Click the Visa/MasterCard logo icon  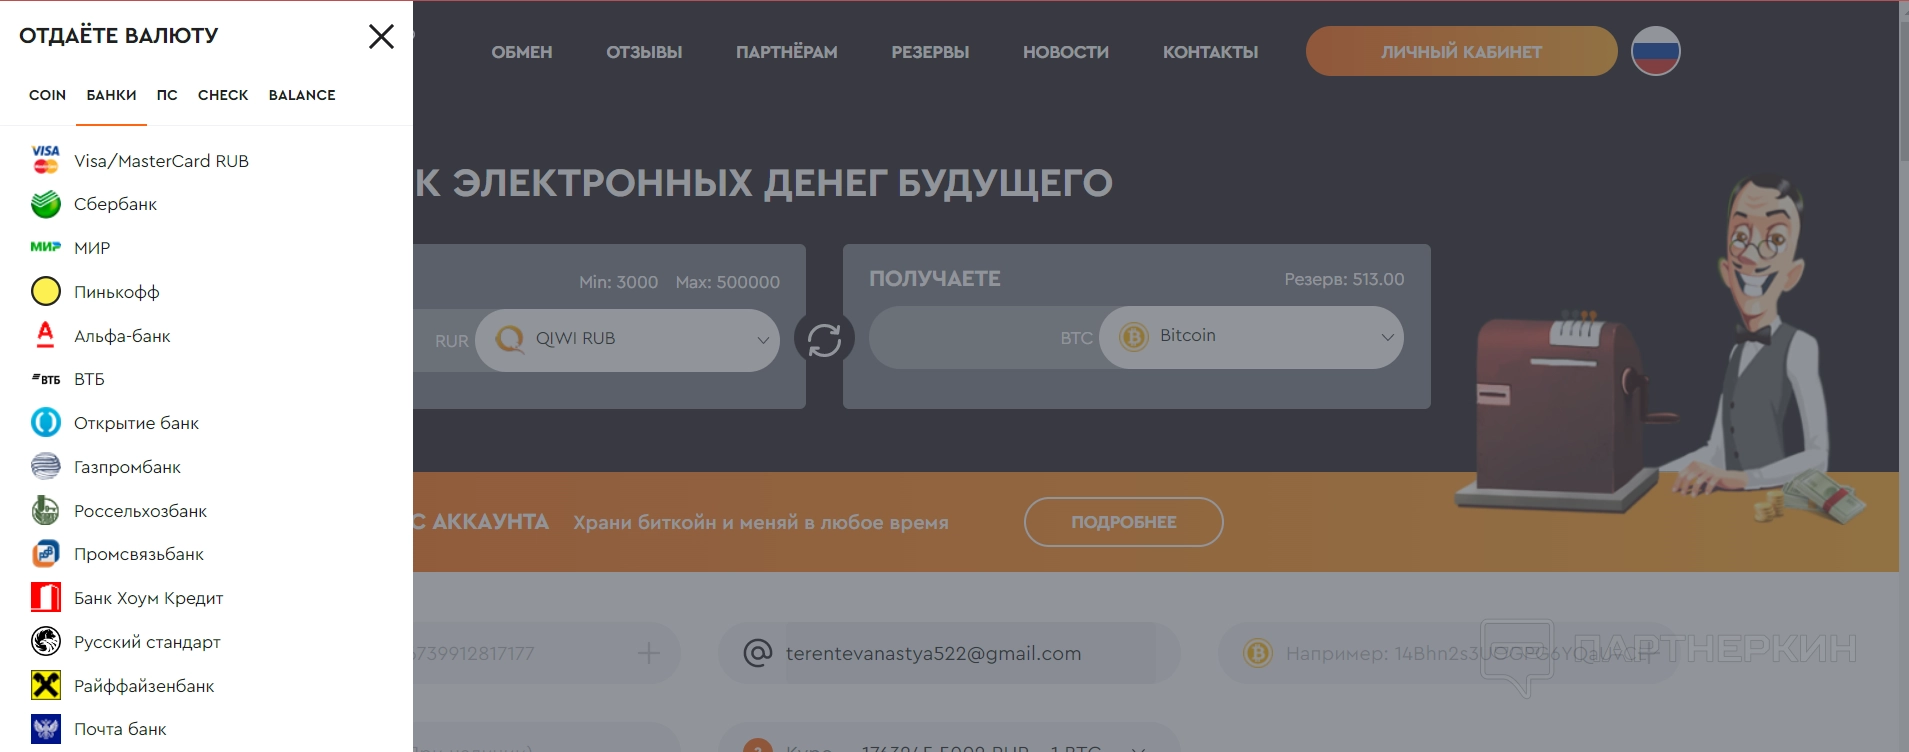[46, 160]
